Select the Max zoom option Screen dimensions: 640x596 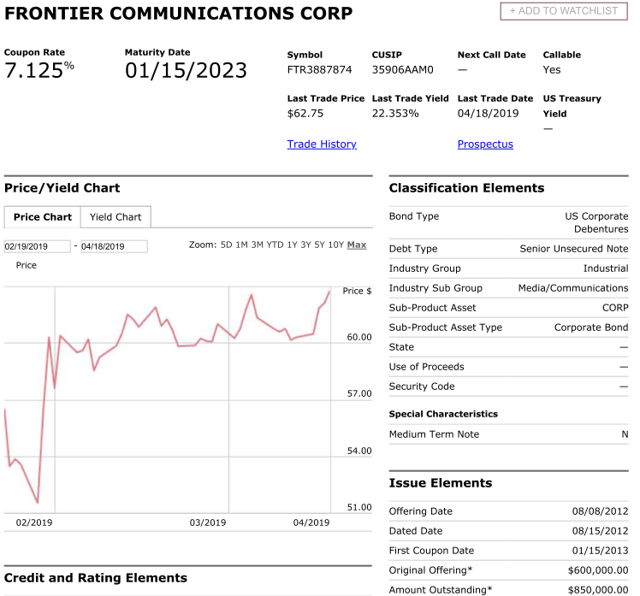coord(357,245)
